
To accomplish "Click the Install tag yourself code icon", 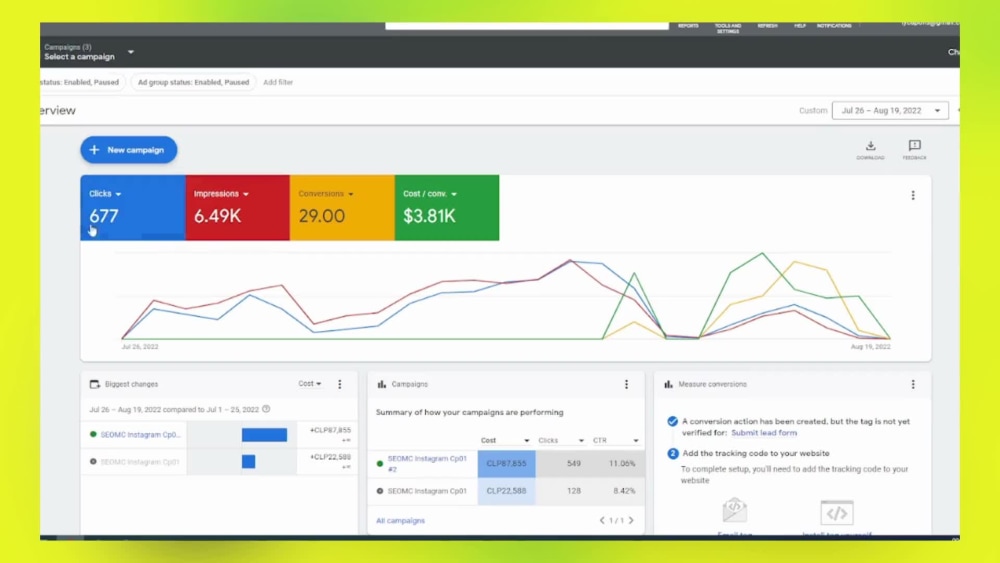I will tap(837, 513).
